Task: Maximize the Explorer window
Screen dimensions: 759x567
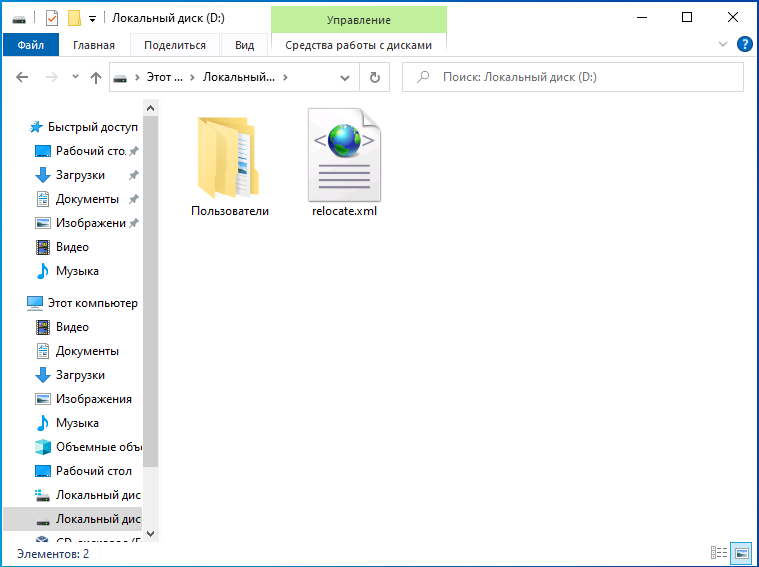Action: (686, 17)
